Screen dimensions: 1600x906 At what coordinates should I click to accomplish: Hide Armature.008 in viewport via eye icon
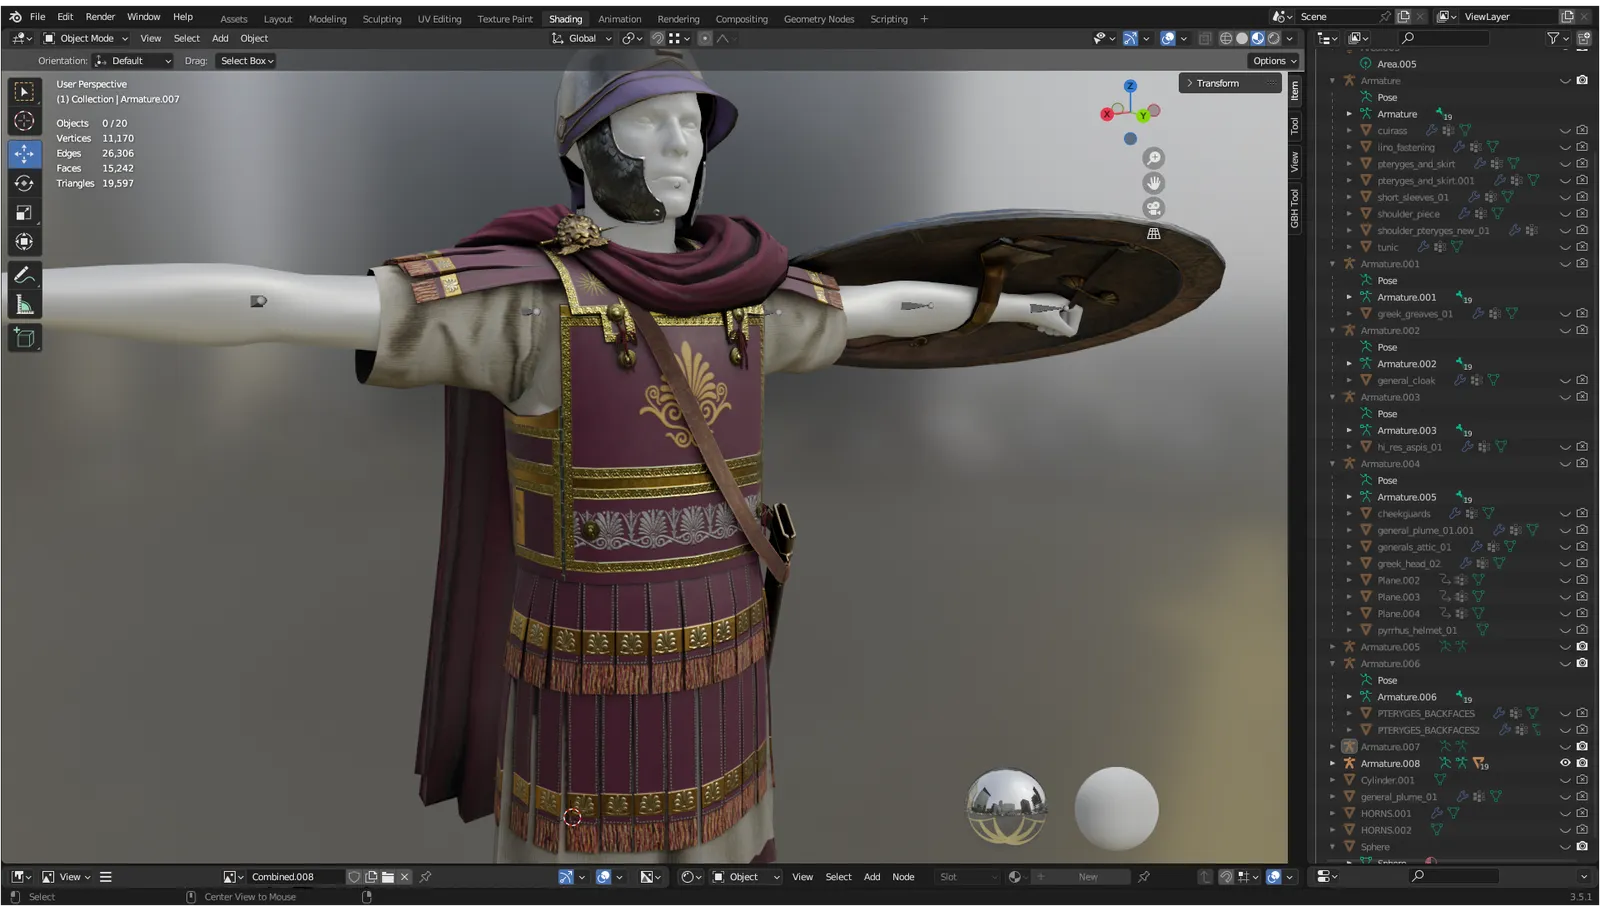(1565, 763)
